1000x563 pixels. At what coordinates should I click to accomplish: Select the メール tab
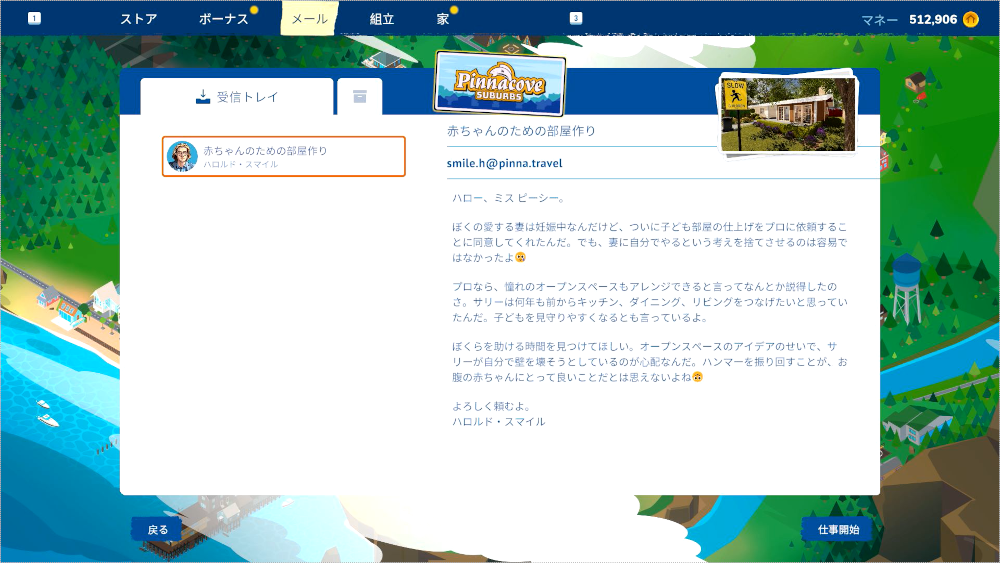tap(309, 18)
